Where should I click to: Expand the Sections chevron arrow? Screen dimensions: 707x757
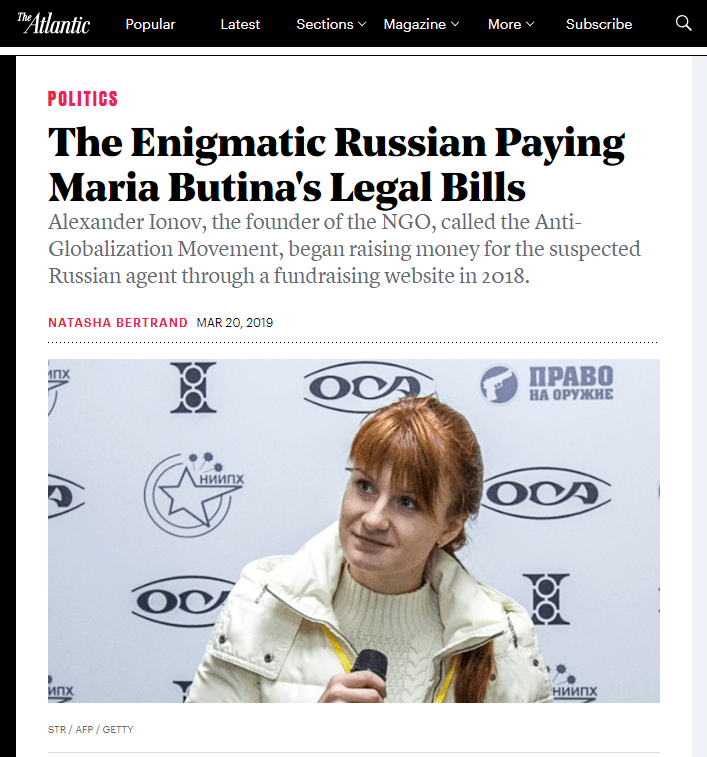[x=362, y=24]
